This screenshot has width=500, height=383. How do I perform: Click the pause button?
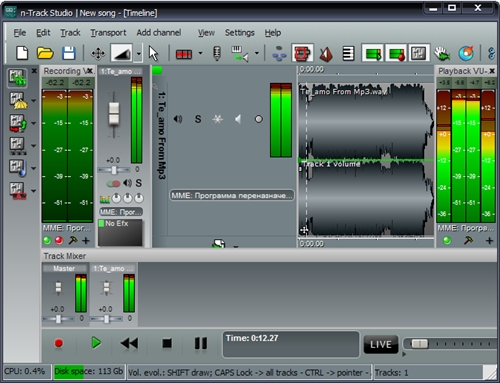(201, 343)
